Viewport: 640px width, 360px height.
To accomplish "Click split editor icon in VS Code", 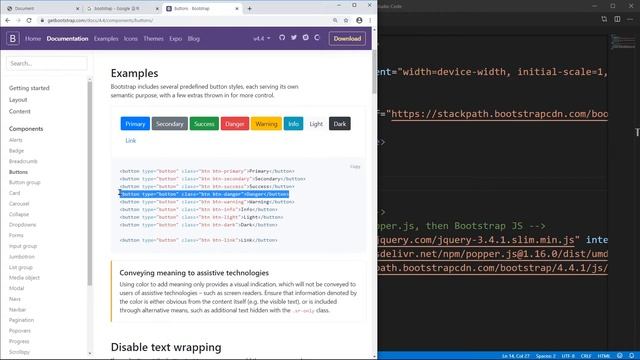I will click(x=617, y=19).
